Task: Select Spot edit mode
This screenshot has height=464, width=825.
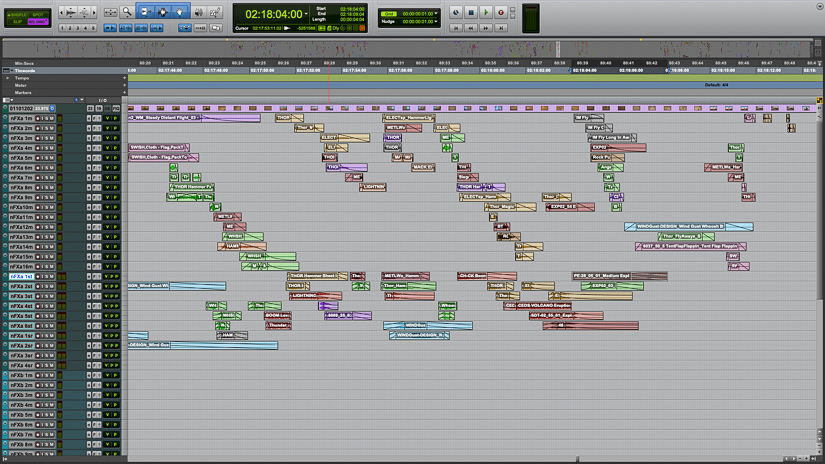Action: click(38, 15)
